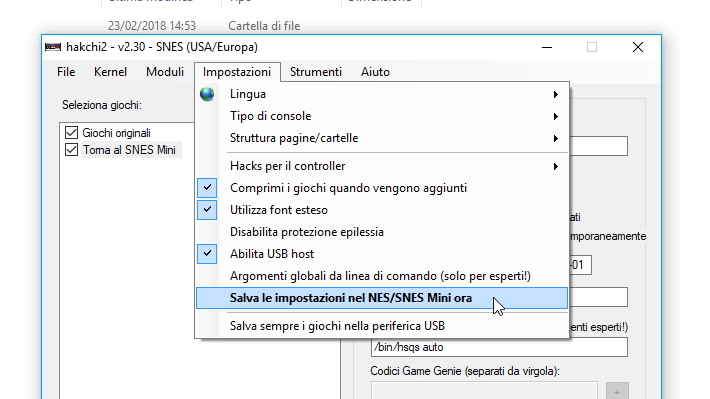Toggle Salva sempre i giochi nella periferica USB

tap(382, 326)
